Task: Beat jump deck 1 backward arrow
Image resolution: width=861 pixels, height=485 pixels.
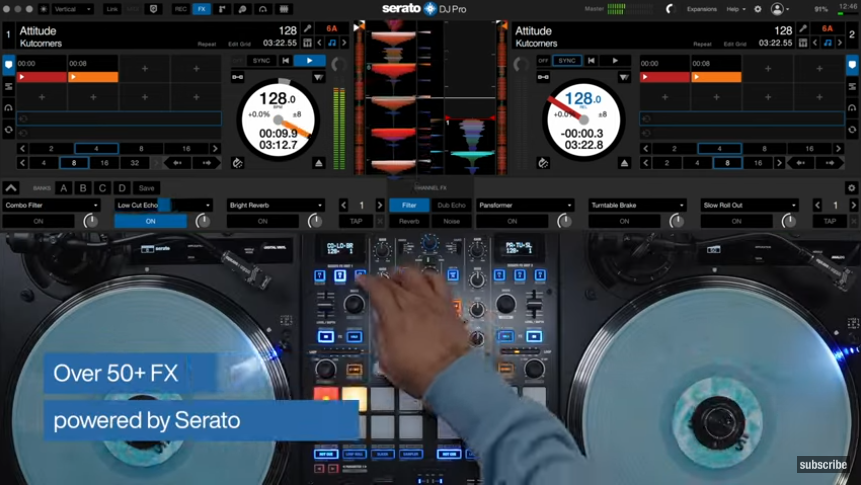Action: pyautogui.click(x=177, y=163)
